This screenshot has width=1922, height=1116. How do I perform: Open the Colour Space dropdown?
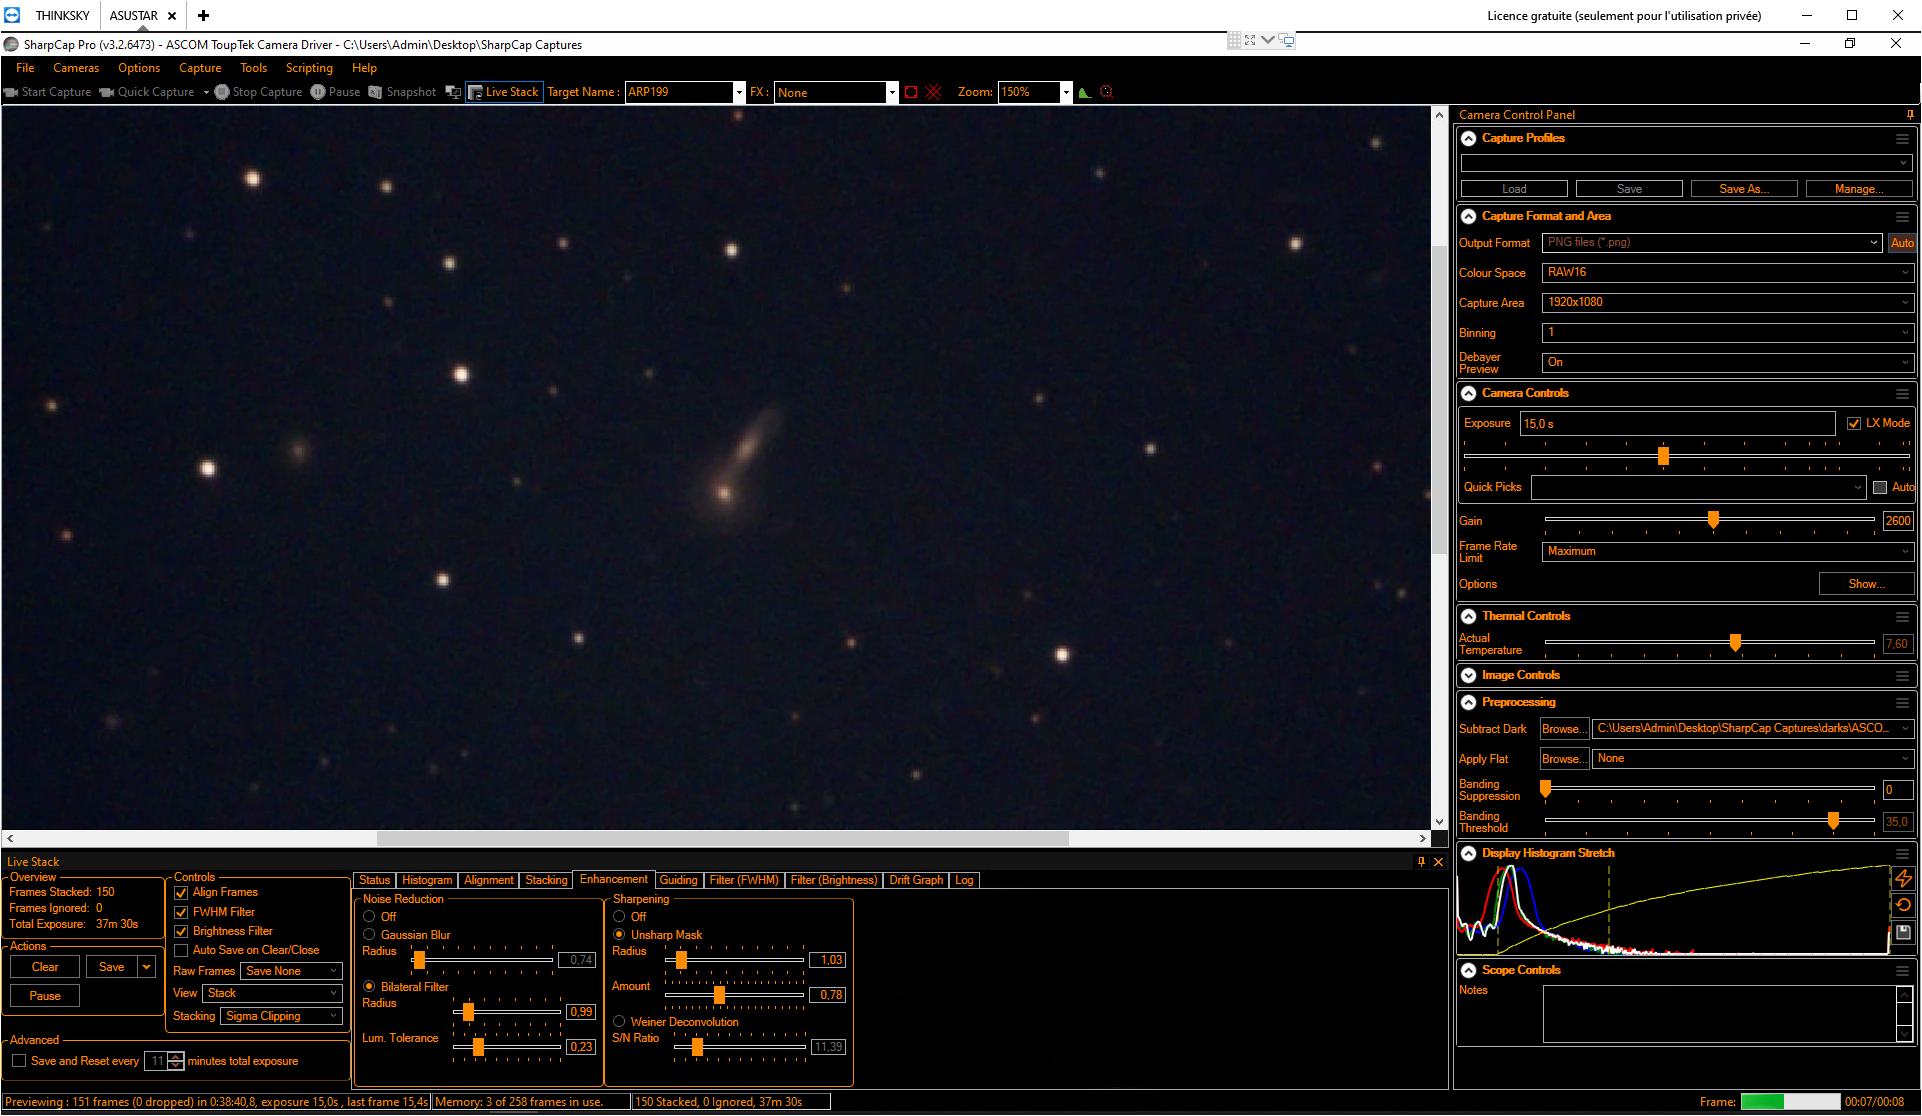pyautogui.click(x=1728, y=273)
